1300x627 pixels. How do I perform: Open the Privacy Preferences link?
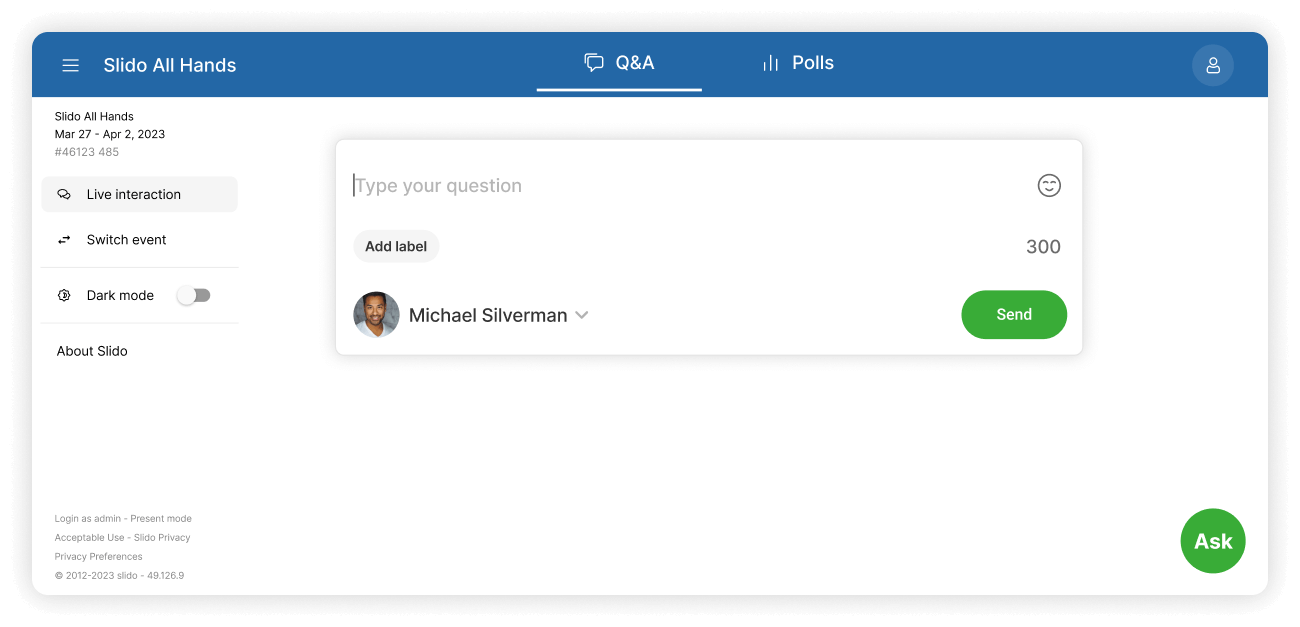point(98,557)
